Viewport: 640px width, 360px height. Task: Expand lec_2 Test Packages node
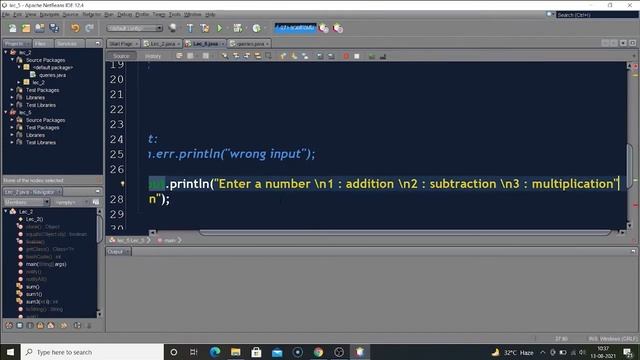click(12, 90)
